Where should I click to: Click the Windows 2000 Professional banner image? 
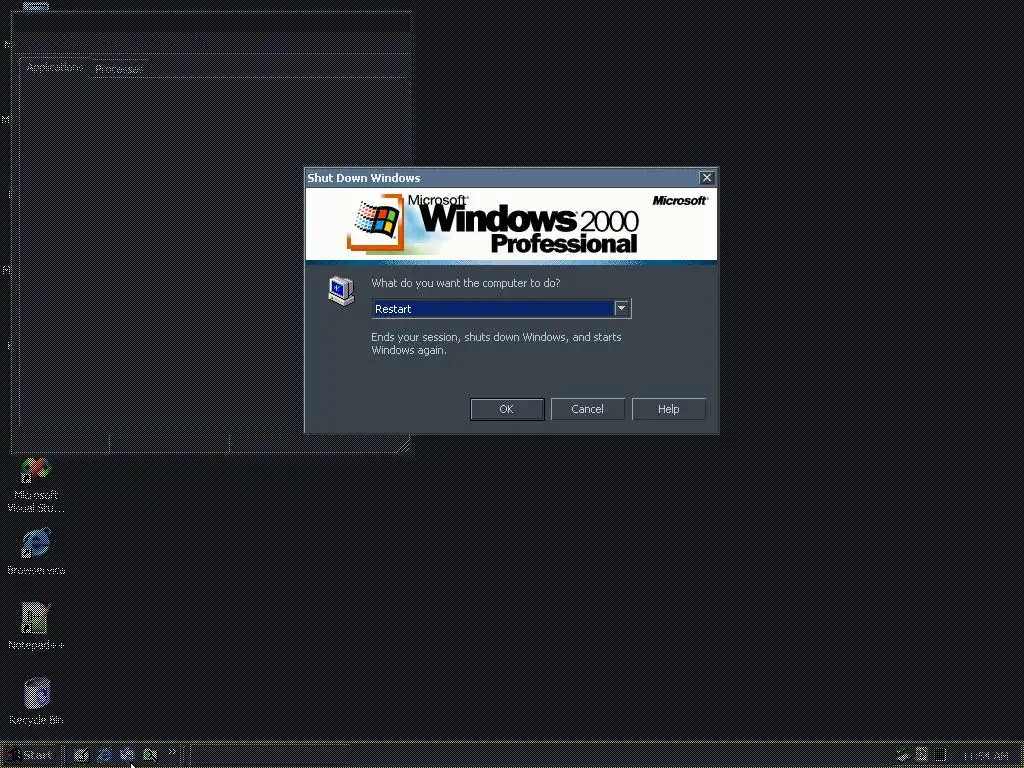pyautogui.click(x=511, y=225)
